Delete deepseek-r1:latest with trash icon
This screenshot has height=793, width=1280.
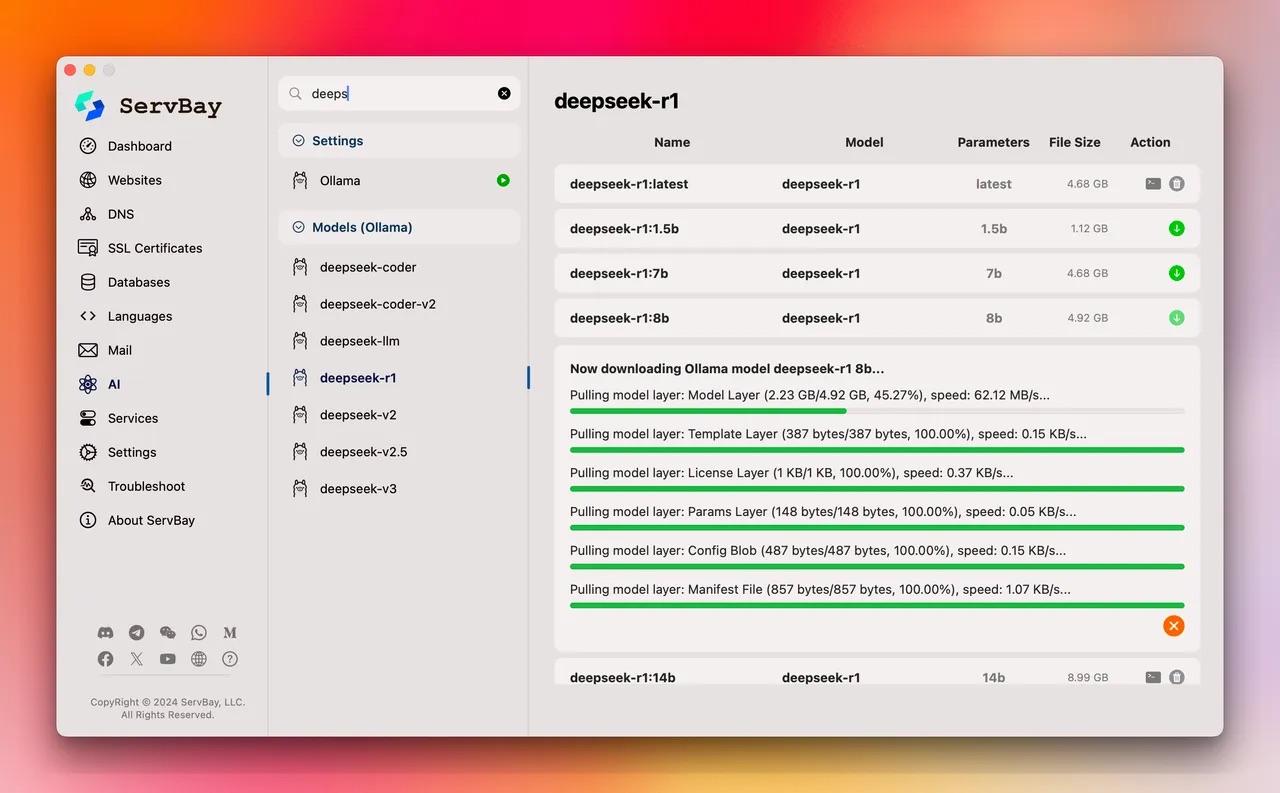pyautogui.click(x=1177, y=184)
